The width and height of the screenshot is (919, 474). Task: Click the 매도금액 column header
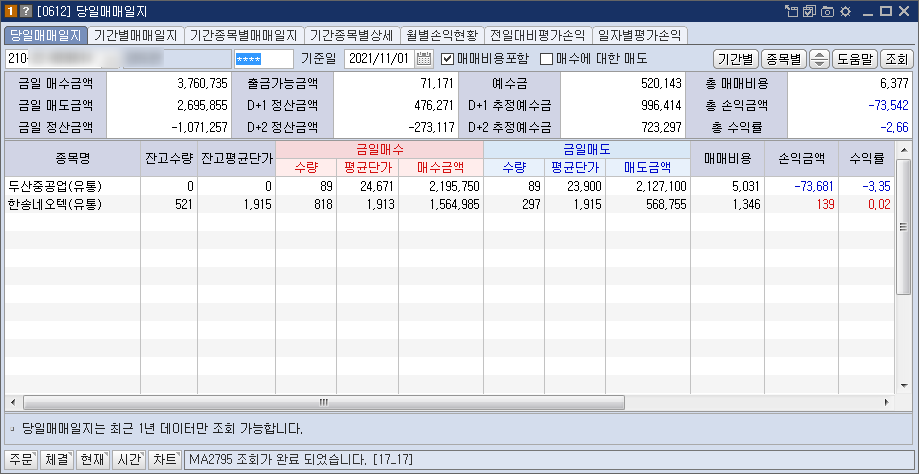pyautogui.click(x=648, y=168)
